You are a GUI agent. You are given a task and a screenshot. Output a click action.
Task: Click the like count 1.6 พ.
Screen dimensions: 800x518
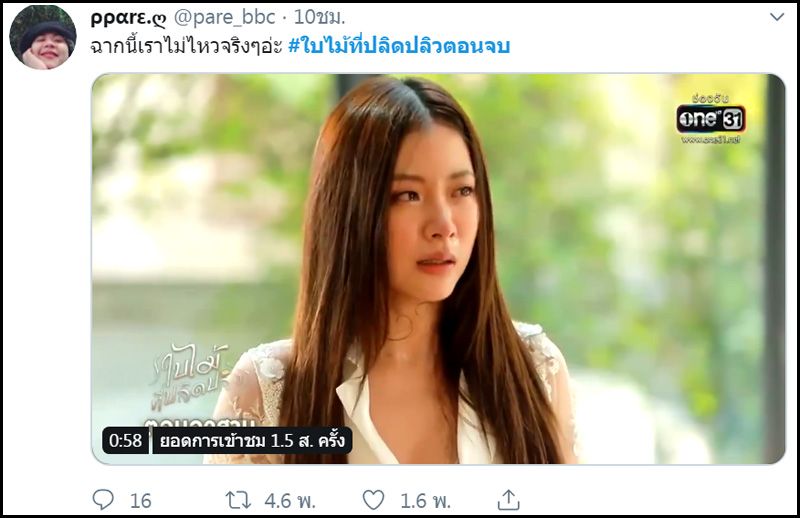426,501
